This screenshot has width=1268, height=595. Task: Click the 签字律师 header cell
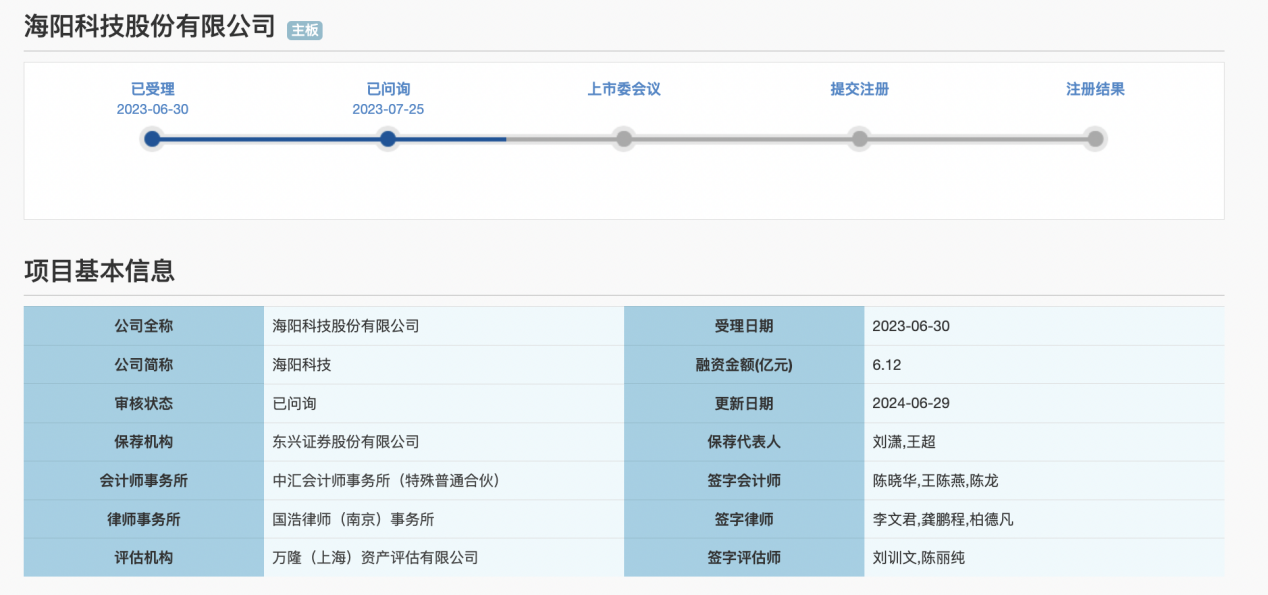(743, 519)
